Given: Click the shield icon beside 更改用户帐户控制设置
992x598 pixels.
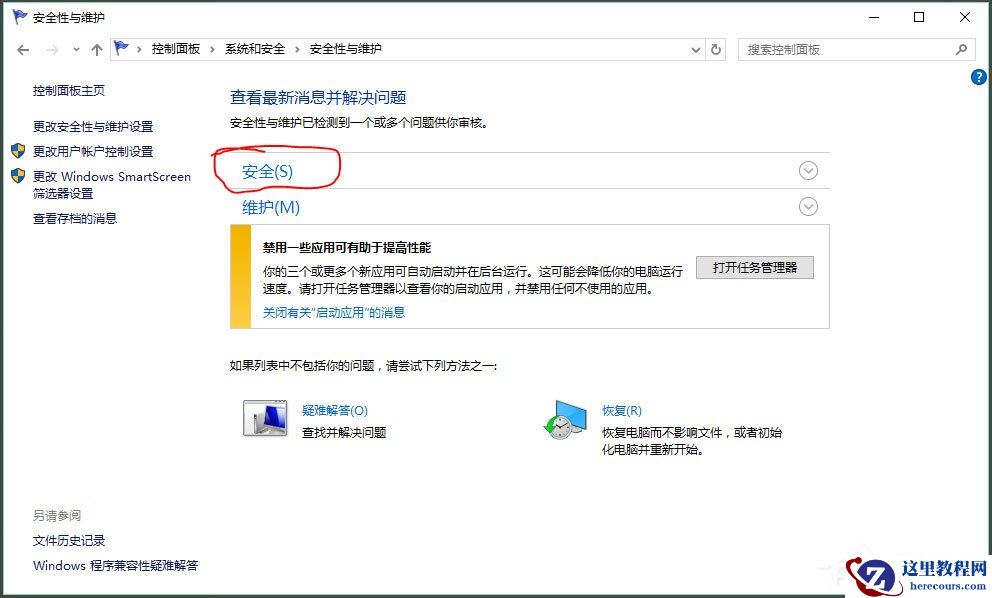Looking at the screenshot, I should [x=18, y=151].
